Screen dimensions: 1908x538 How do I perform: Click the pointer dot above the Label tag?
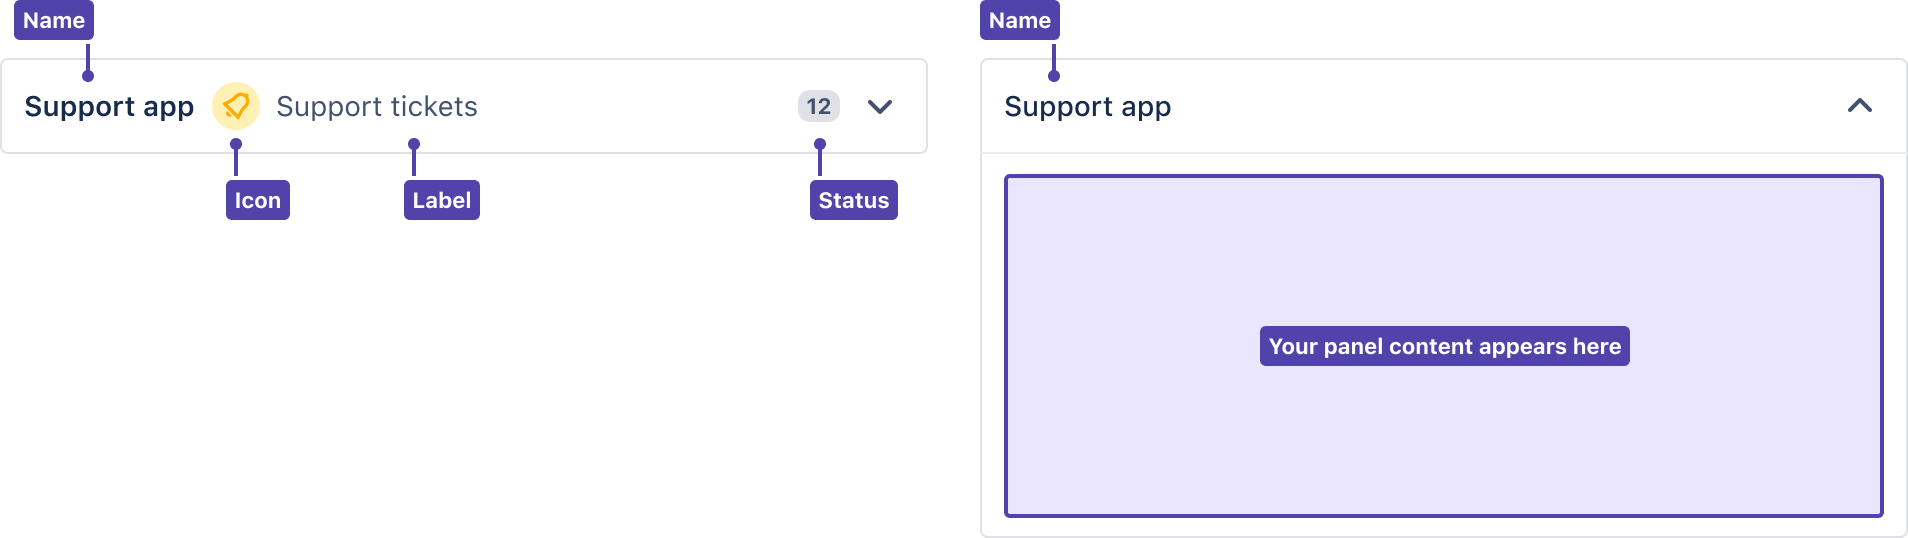pos(414,144)
